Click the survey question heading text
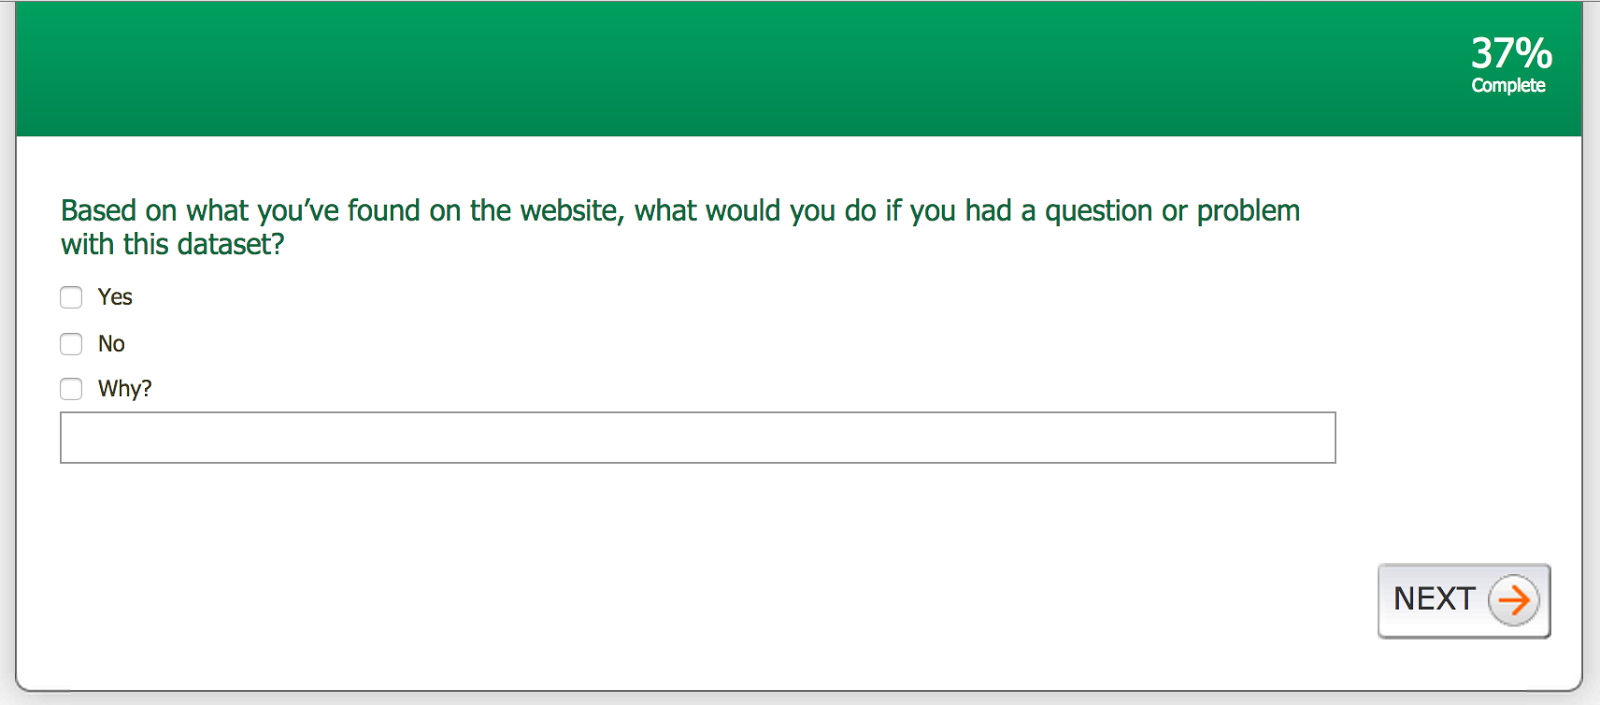This screenshot has width=1600, height=705. click(680, 211)
